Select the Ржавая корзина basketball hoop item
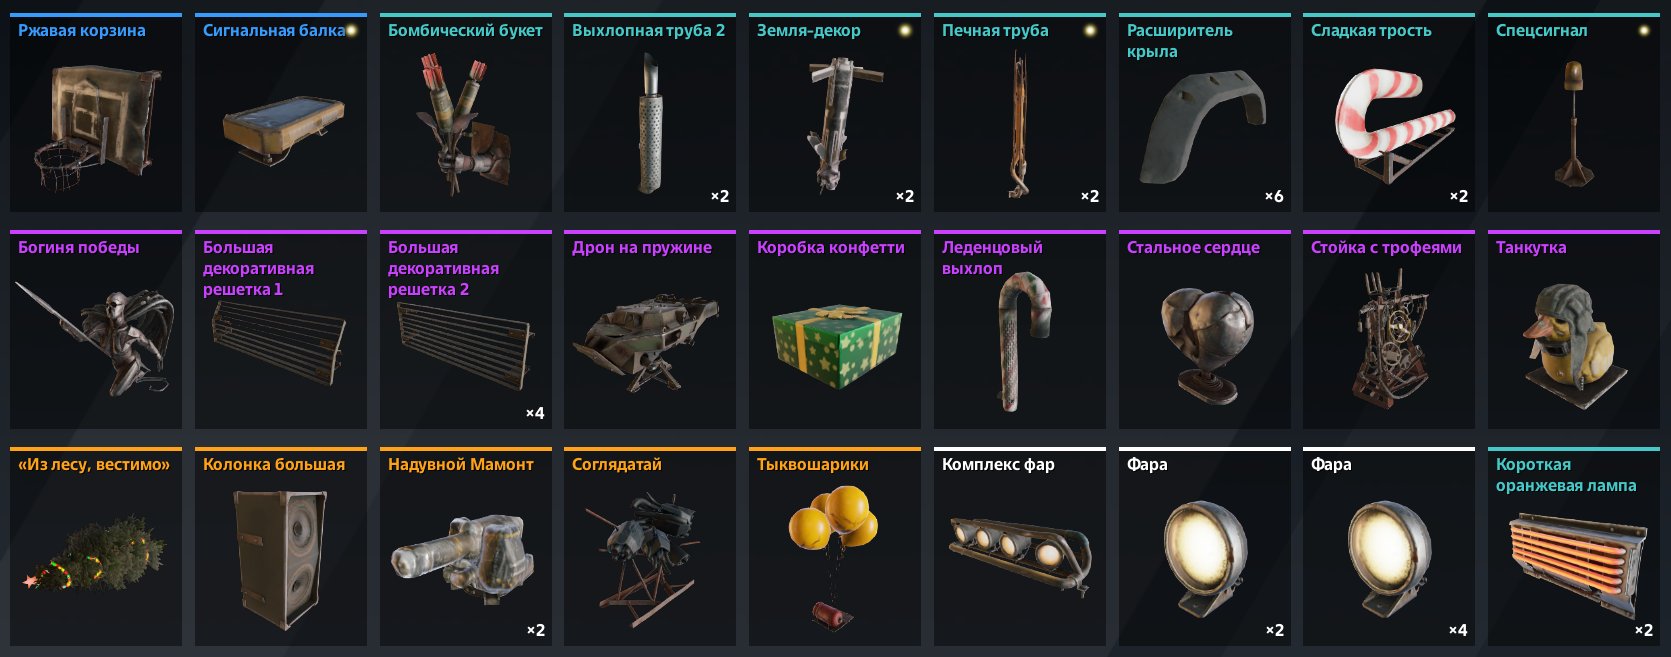Screen dimensions: 1671x657 pyautogui.click(x=96, y=112)
